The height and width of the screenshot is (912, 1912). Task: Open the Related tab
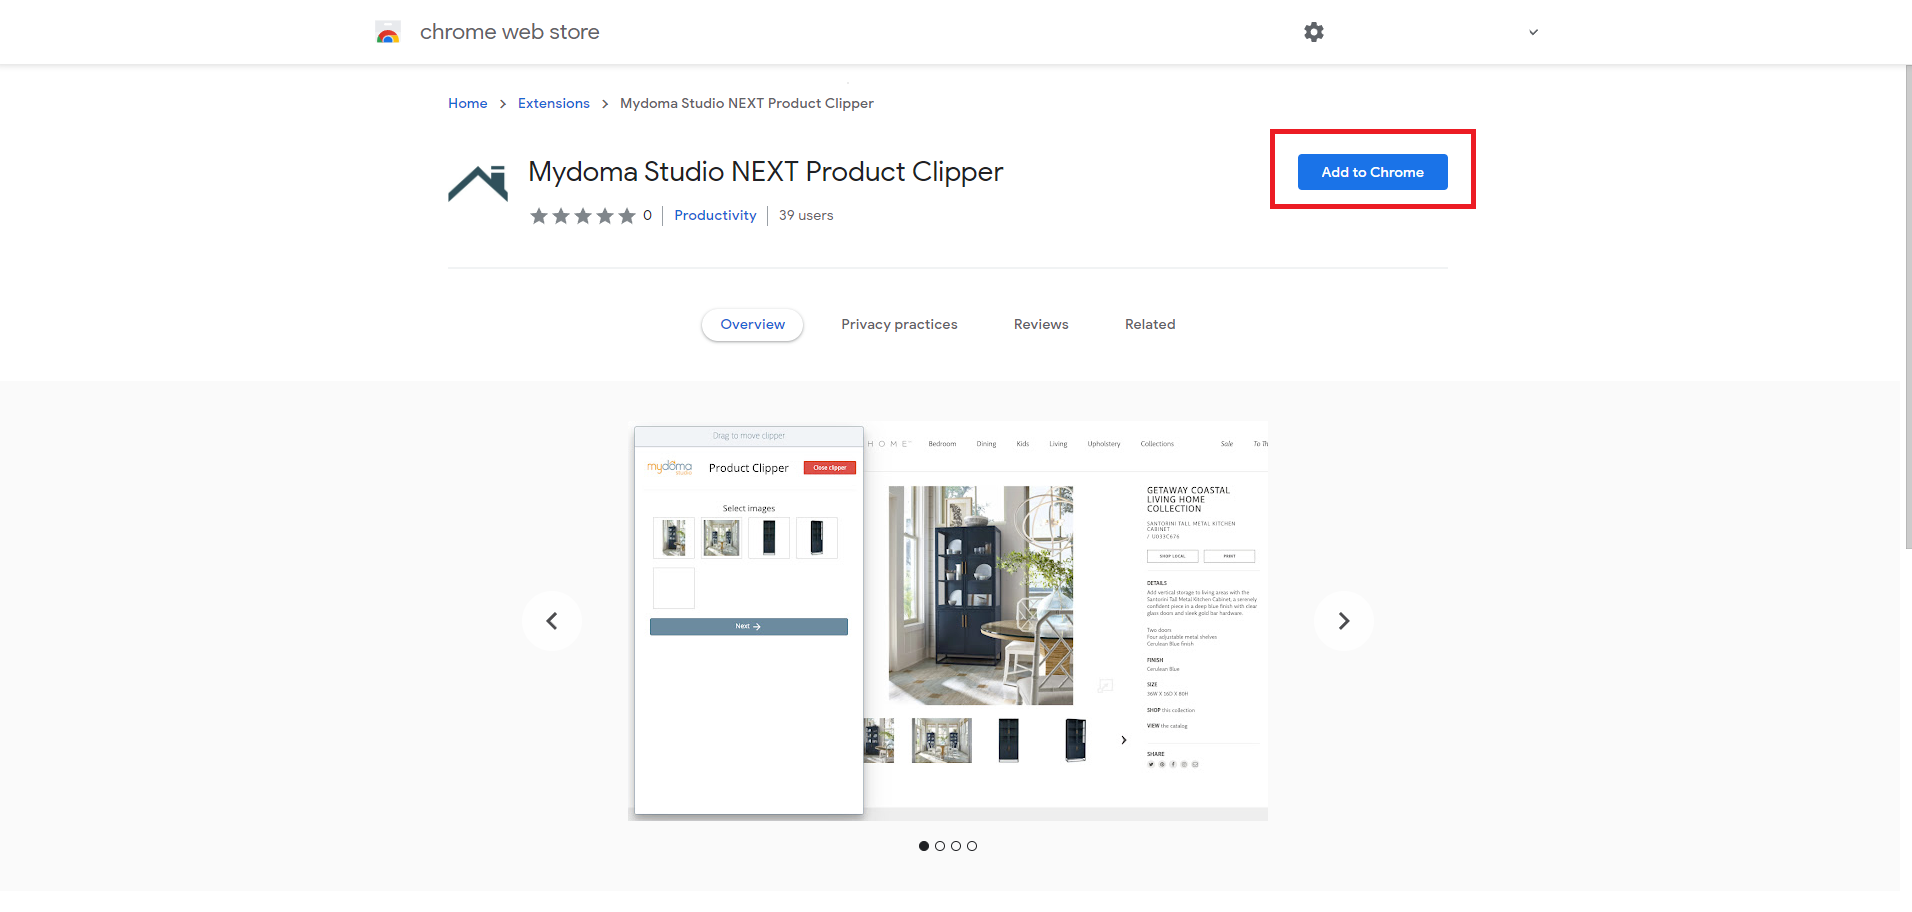click(x=1150, y=325)
